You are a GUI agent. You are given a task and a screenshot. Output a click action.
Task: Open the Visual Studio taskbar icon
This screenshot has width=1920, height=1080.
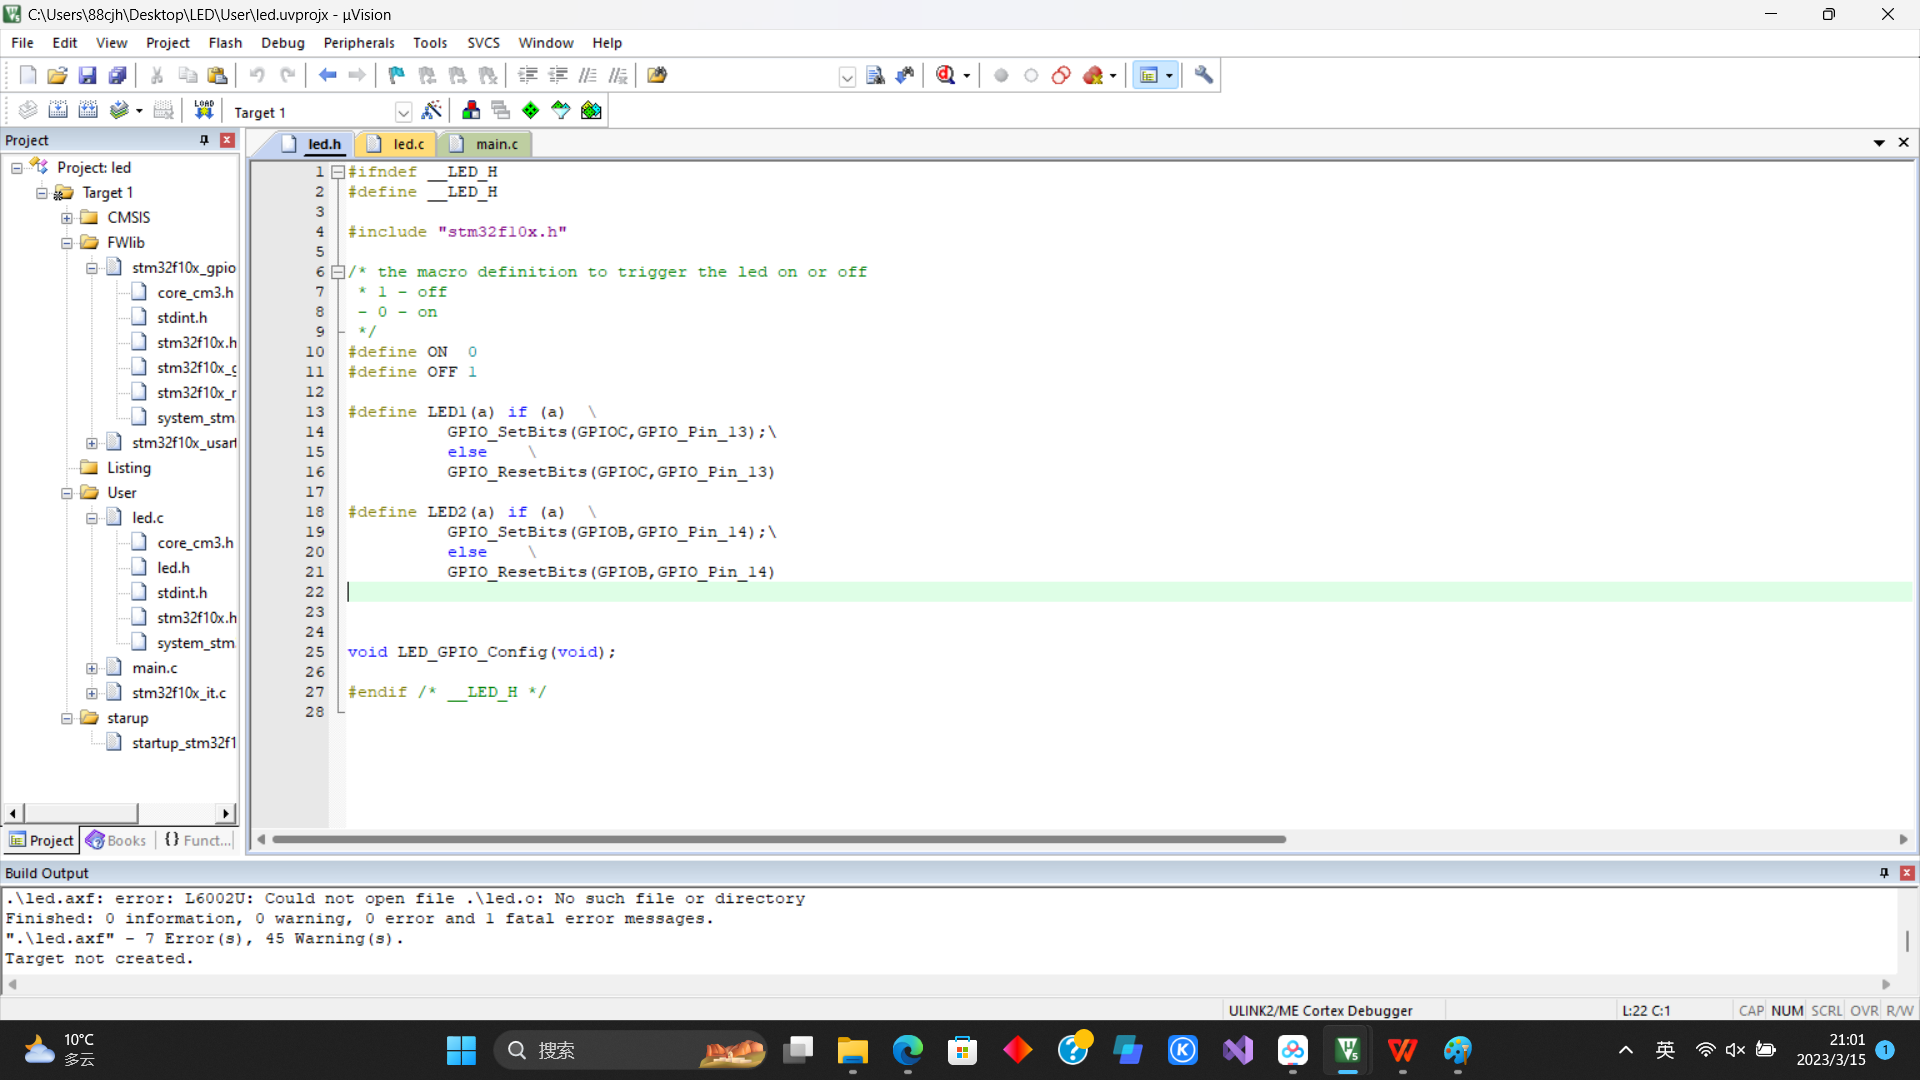tap(1238, 1050)
